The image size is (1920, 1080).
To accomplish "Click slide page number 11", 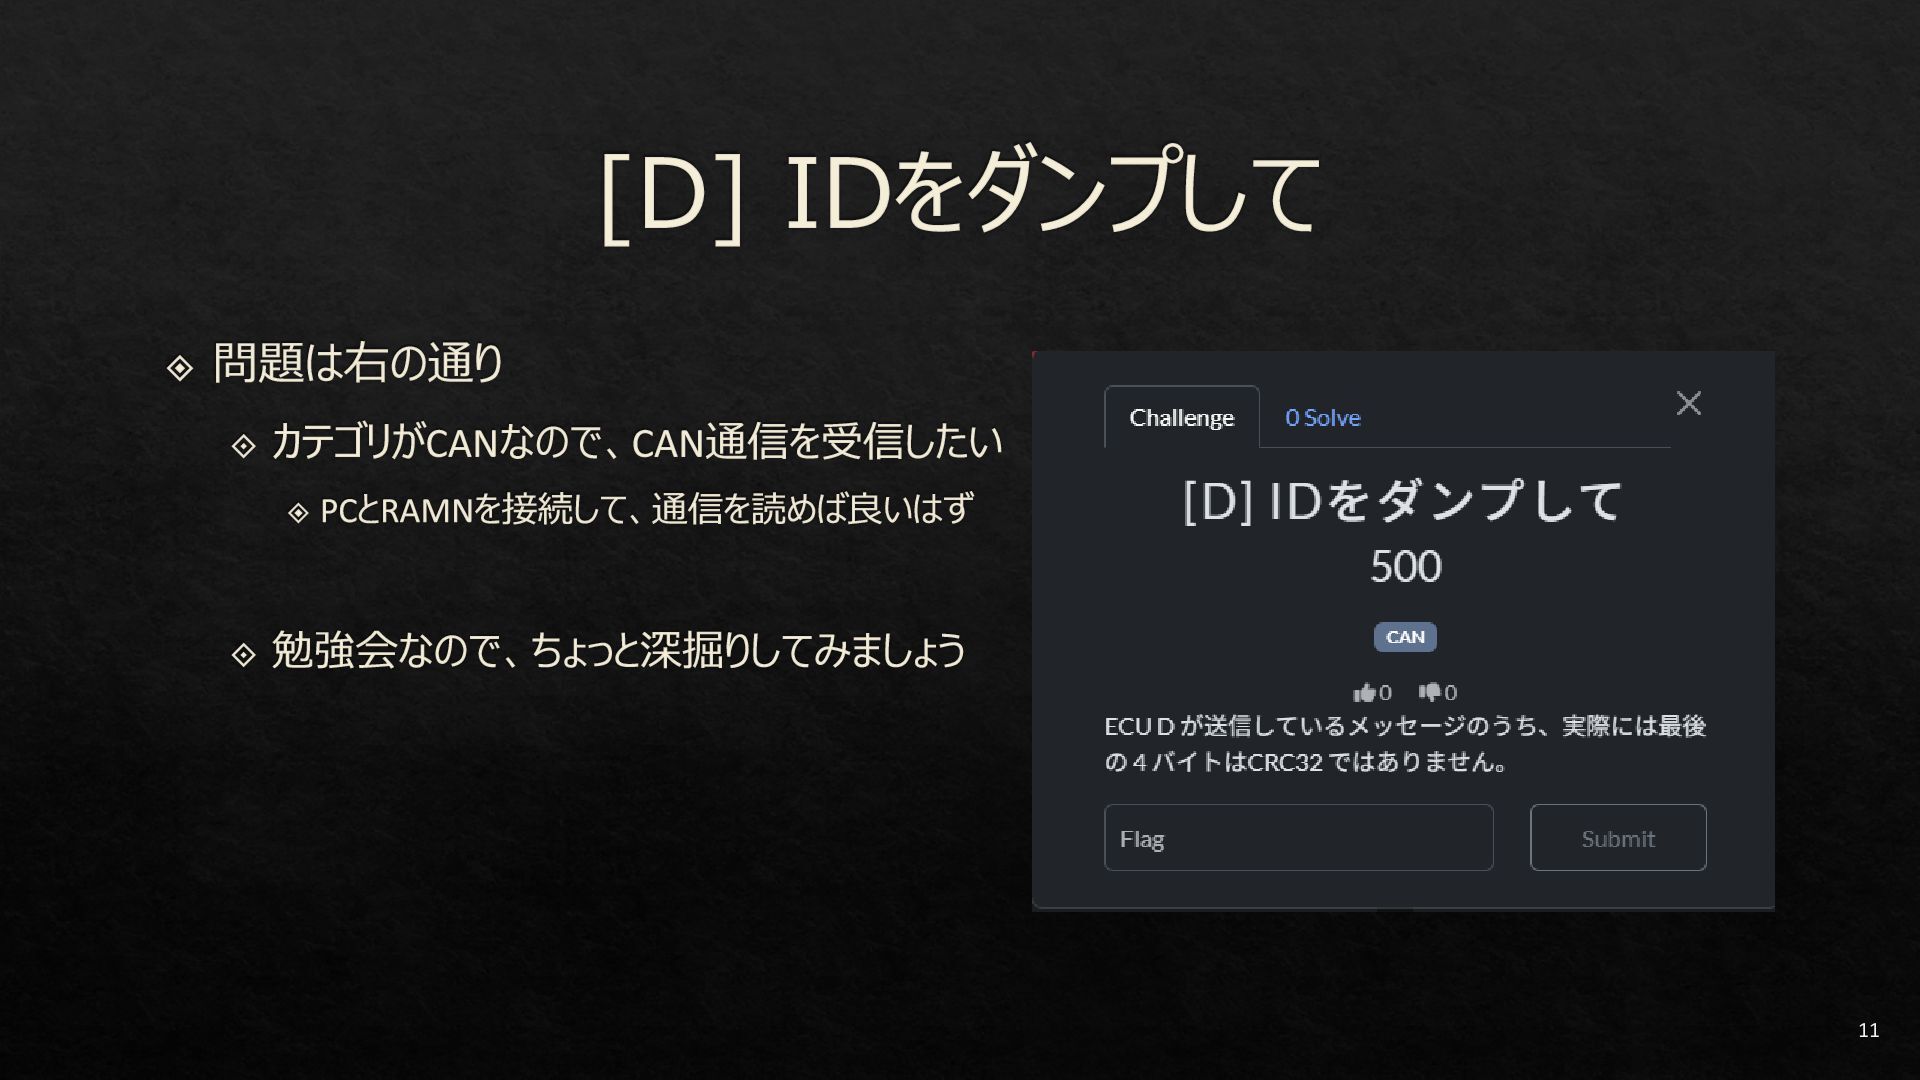I will pyautogui.click(x=1868, y=1030).
